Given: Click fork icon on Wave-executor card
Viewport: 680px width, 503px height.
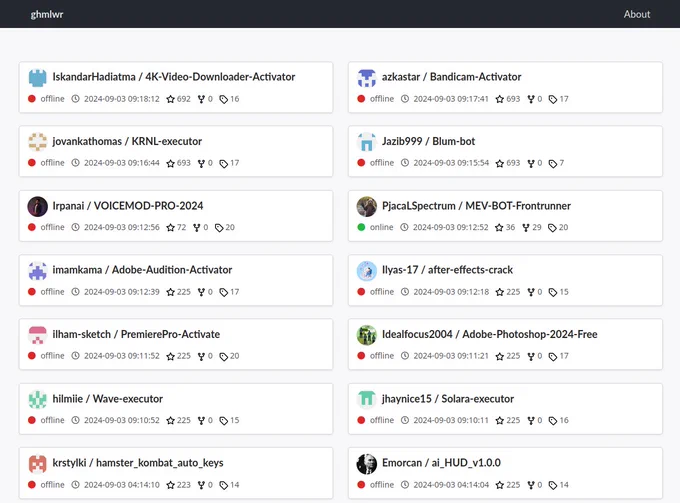Looking at the screenshot, I should [x=201, y=421].
